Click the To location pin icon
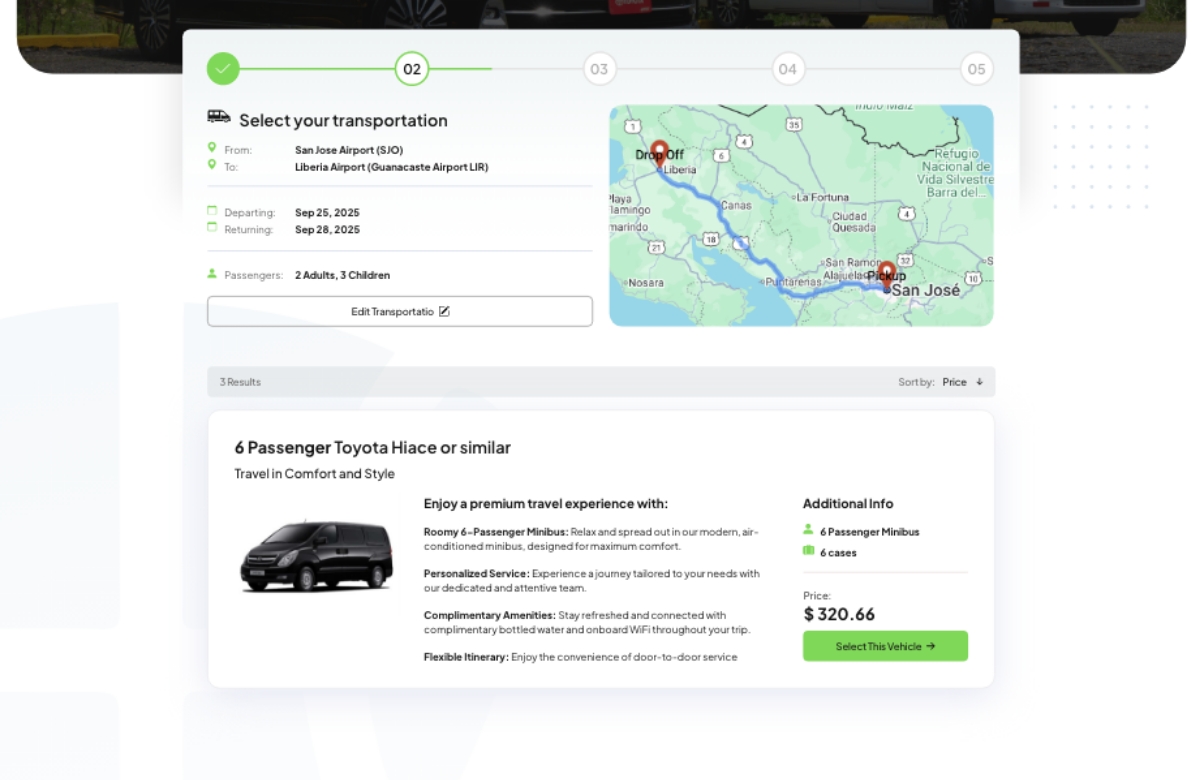 [x=212, y=165]
